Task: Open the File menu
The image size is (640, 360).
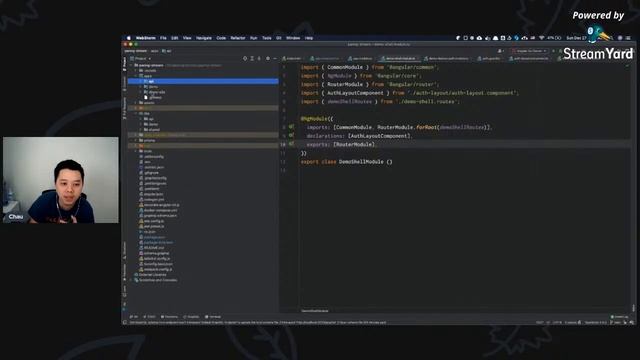Action: [163, 38]
